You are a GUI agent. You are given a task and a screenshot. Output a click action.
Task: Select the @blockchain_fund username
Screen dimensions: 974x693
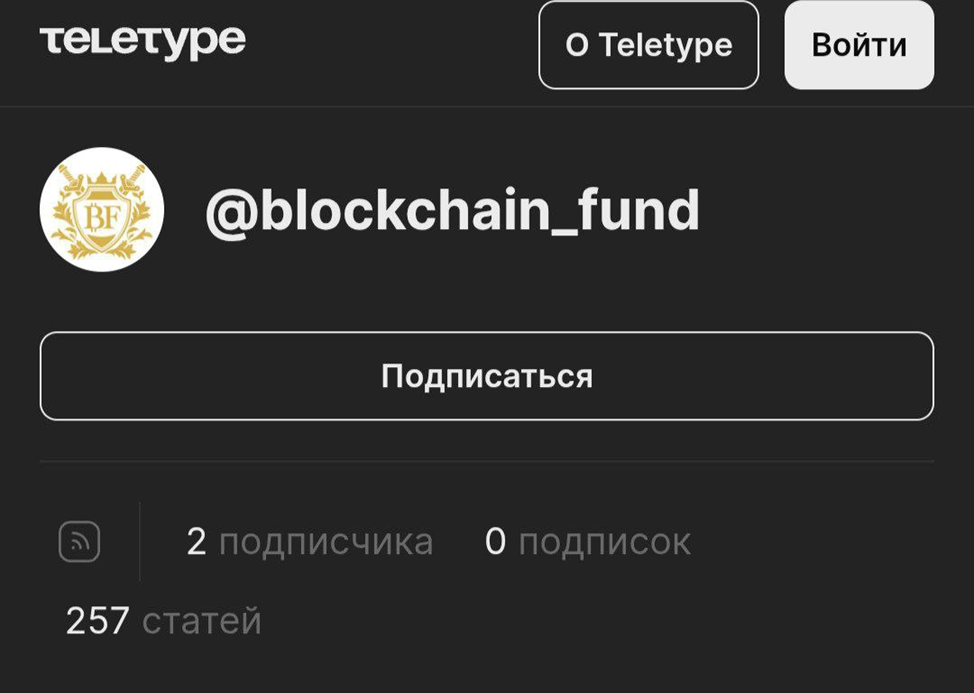pos(452,210)
